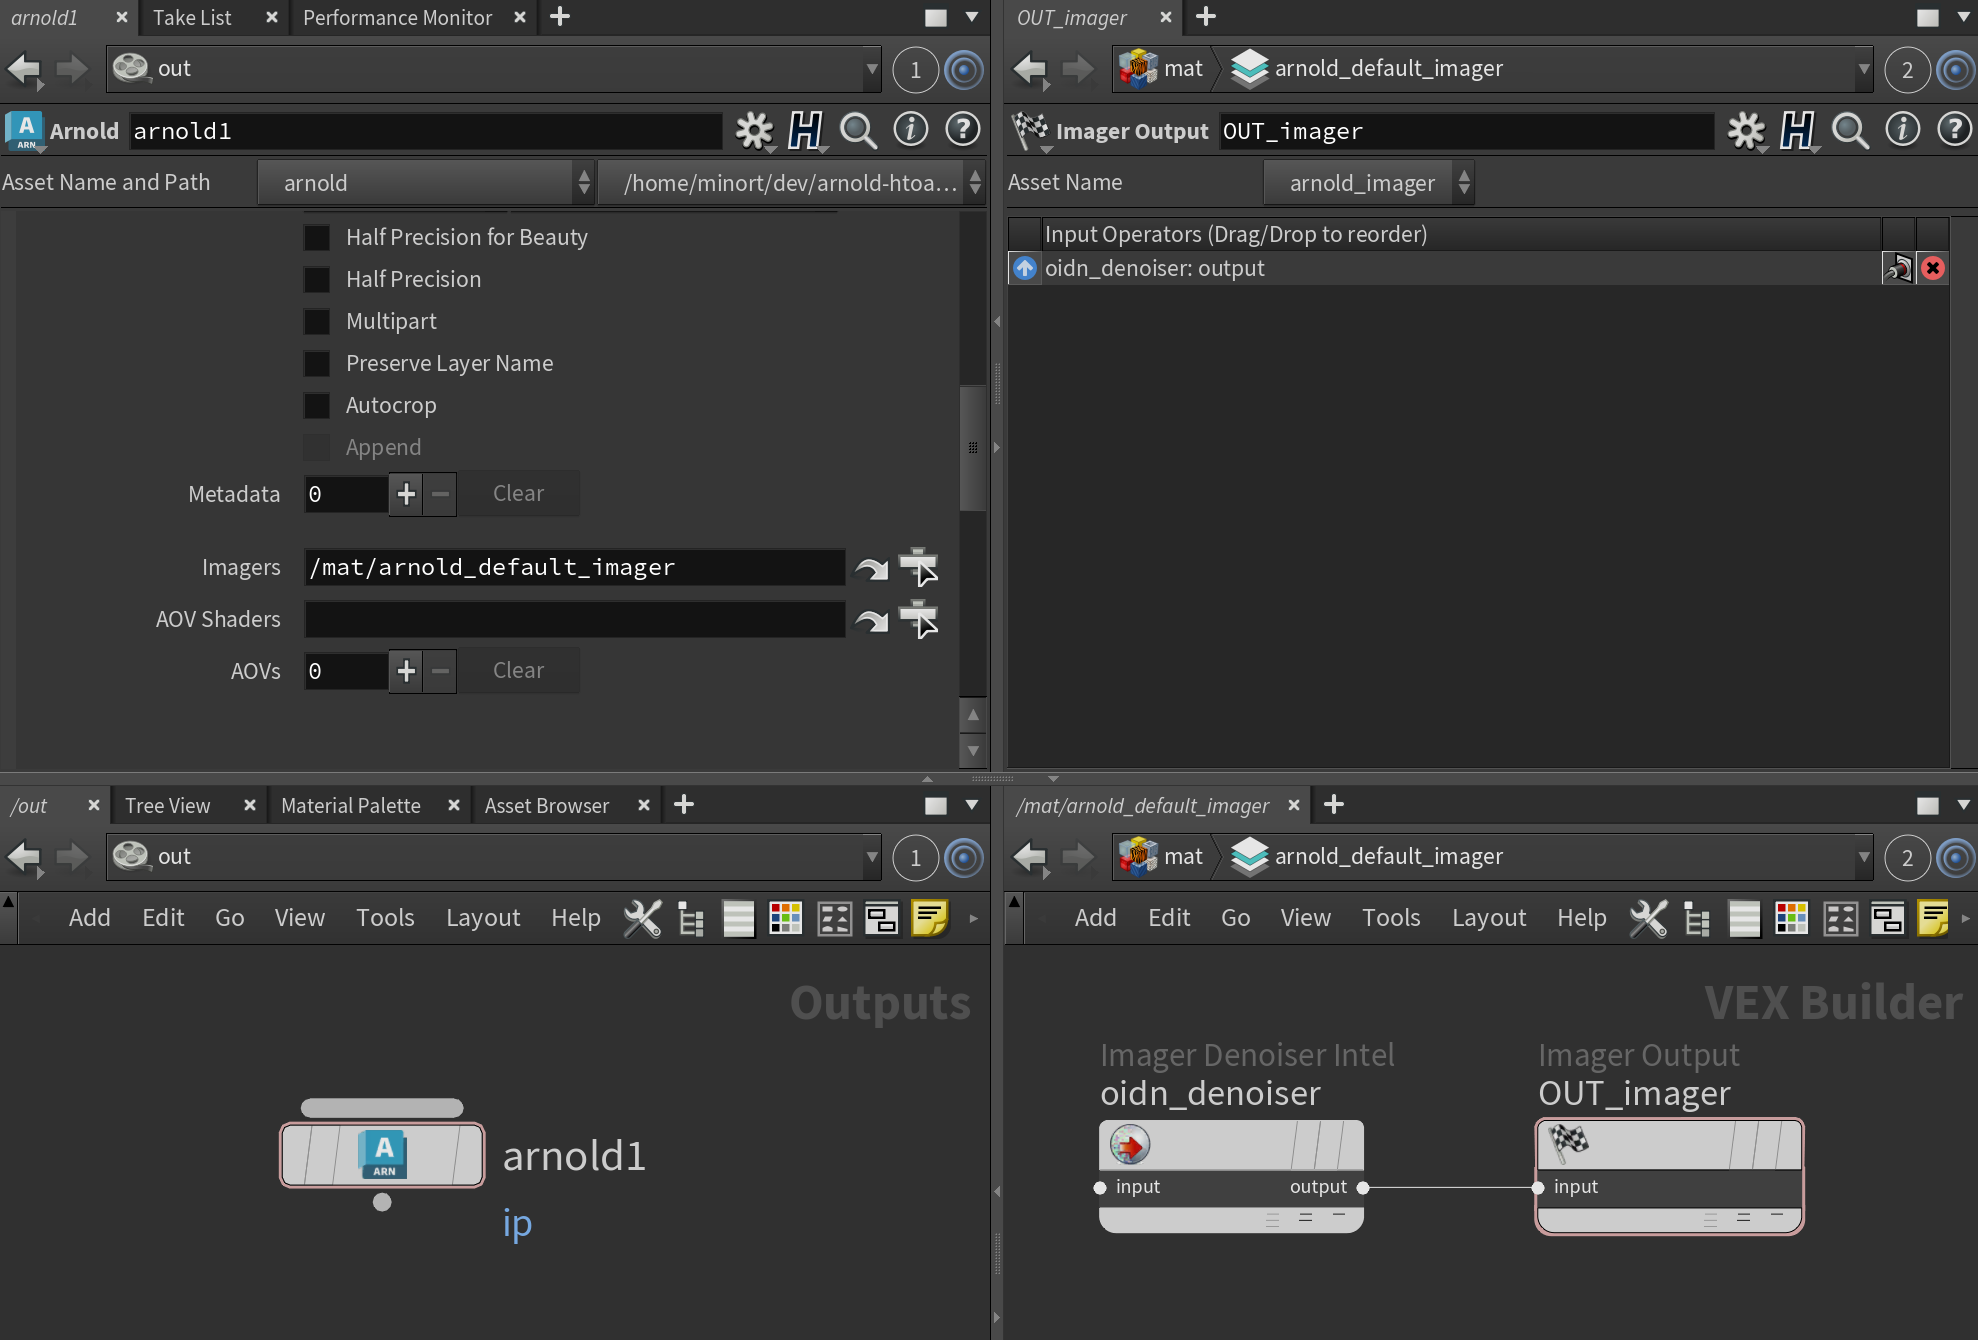Image resolution: width=1978 pixels, height=1340 pixels.
Task: Open node info for Imager Output
Action: pos(1902,131)
